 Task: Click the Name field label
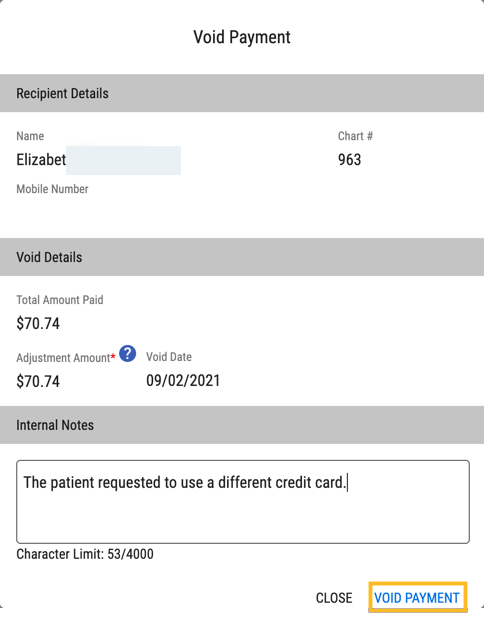[30, 136]
